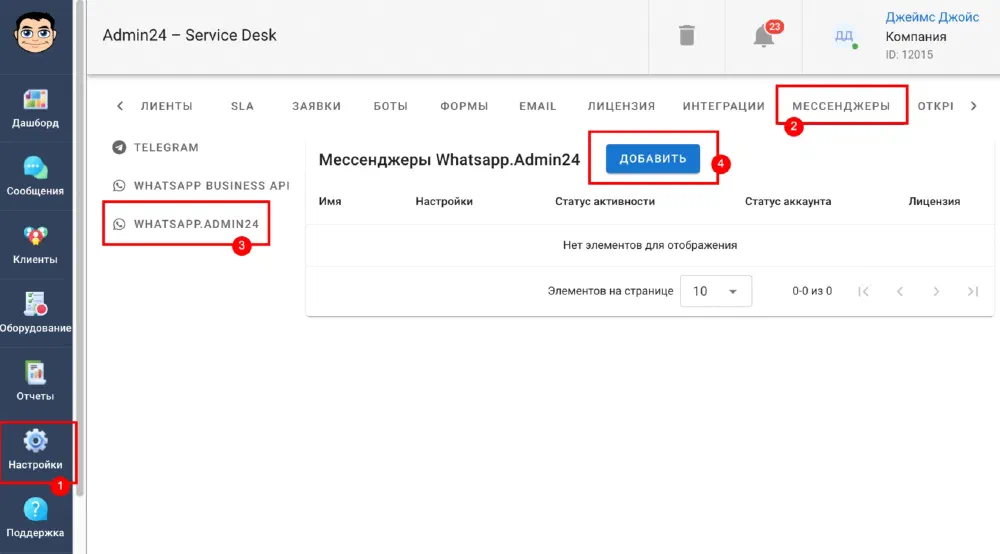
Task: Open Оборудование equipment section
Action: pyautogui.click(x=35, y=313)
